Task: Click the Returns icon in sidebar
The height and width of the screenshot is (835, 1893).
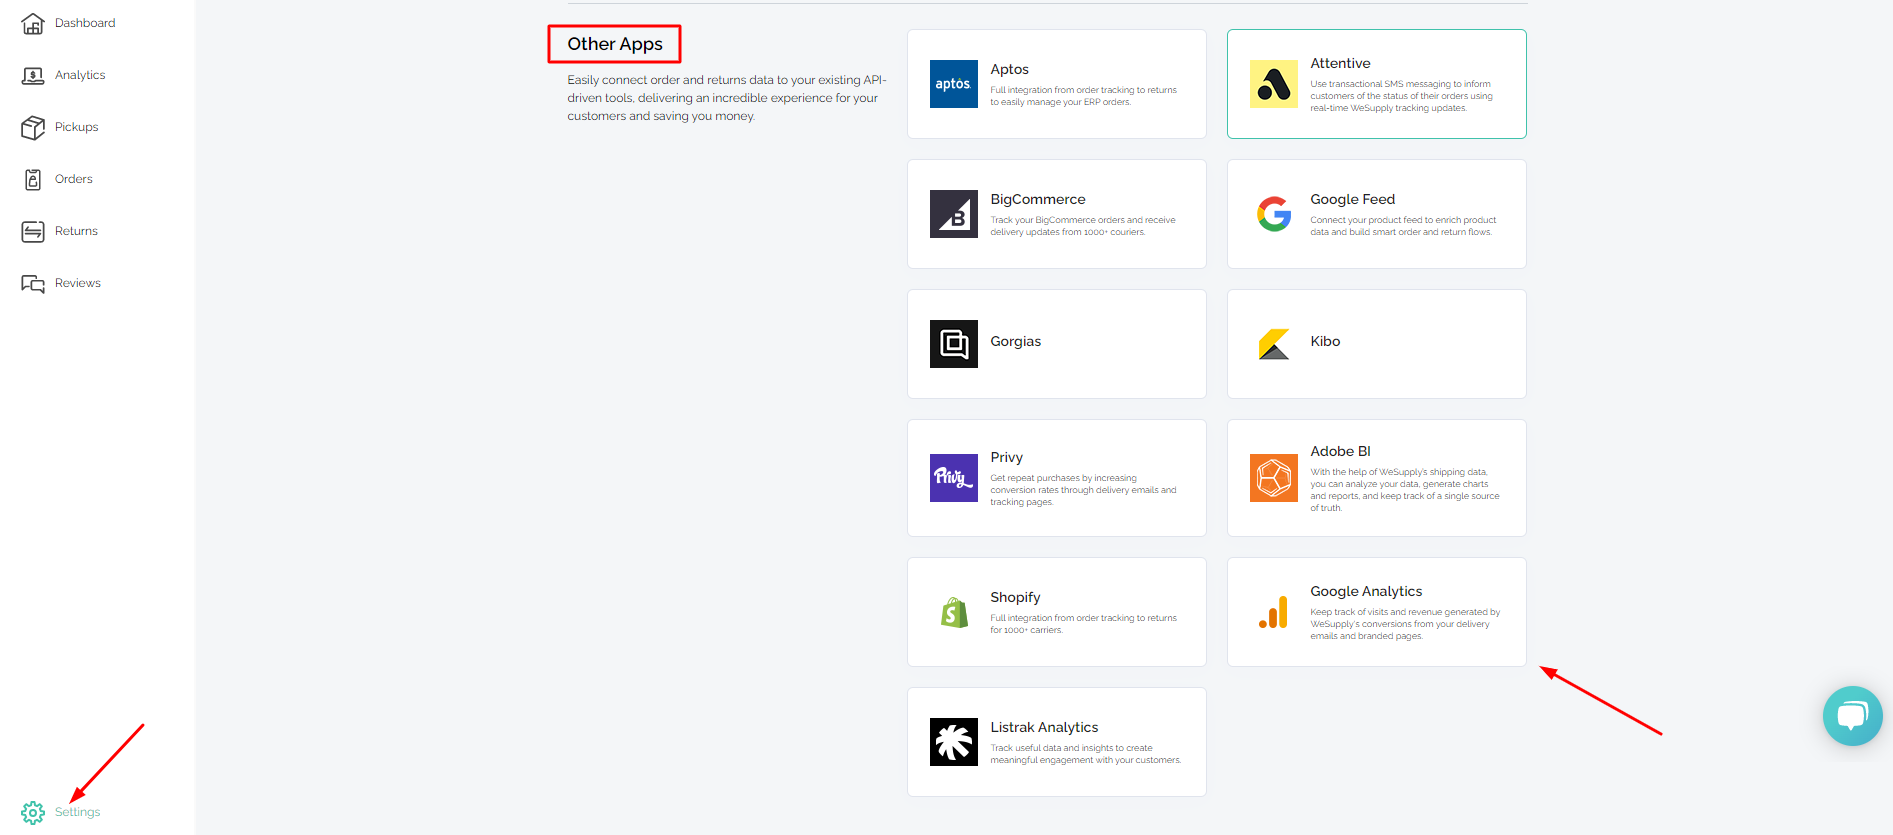Action: [x=33, y=231]
